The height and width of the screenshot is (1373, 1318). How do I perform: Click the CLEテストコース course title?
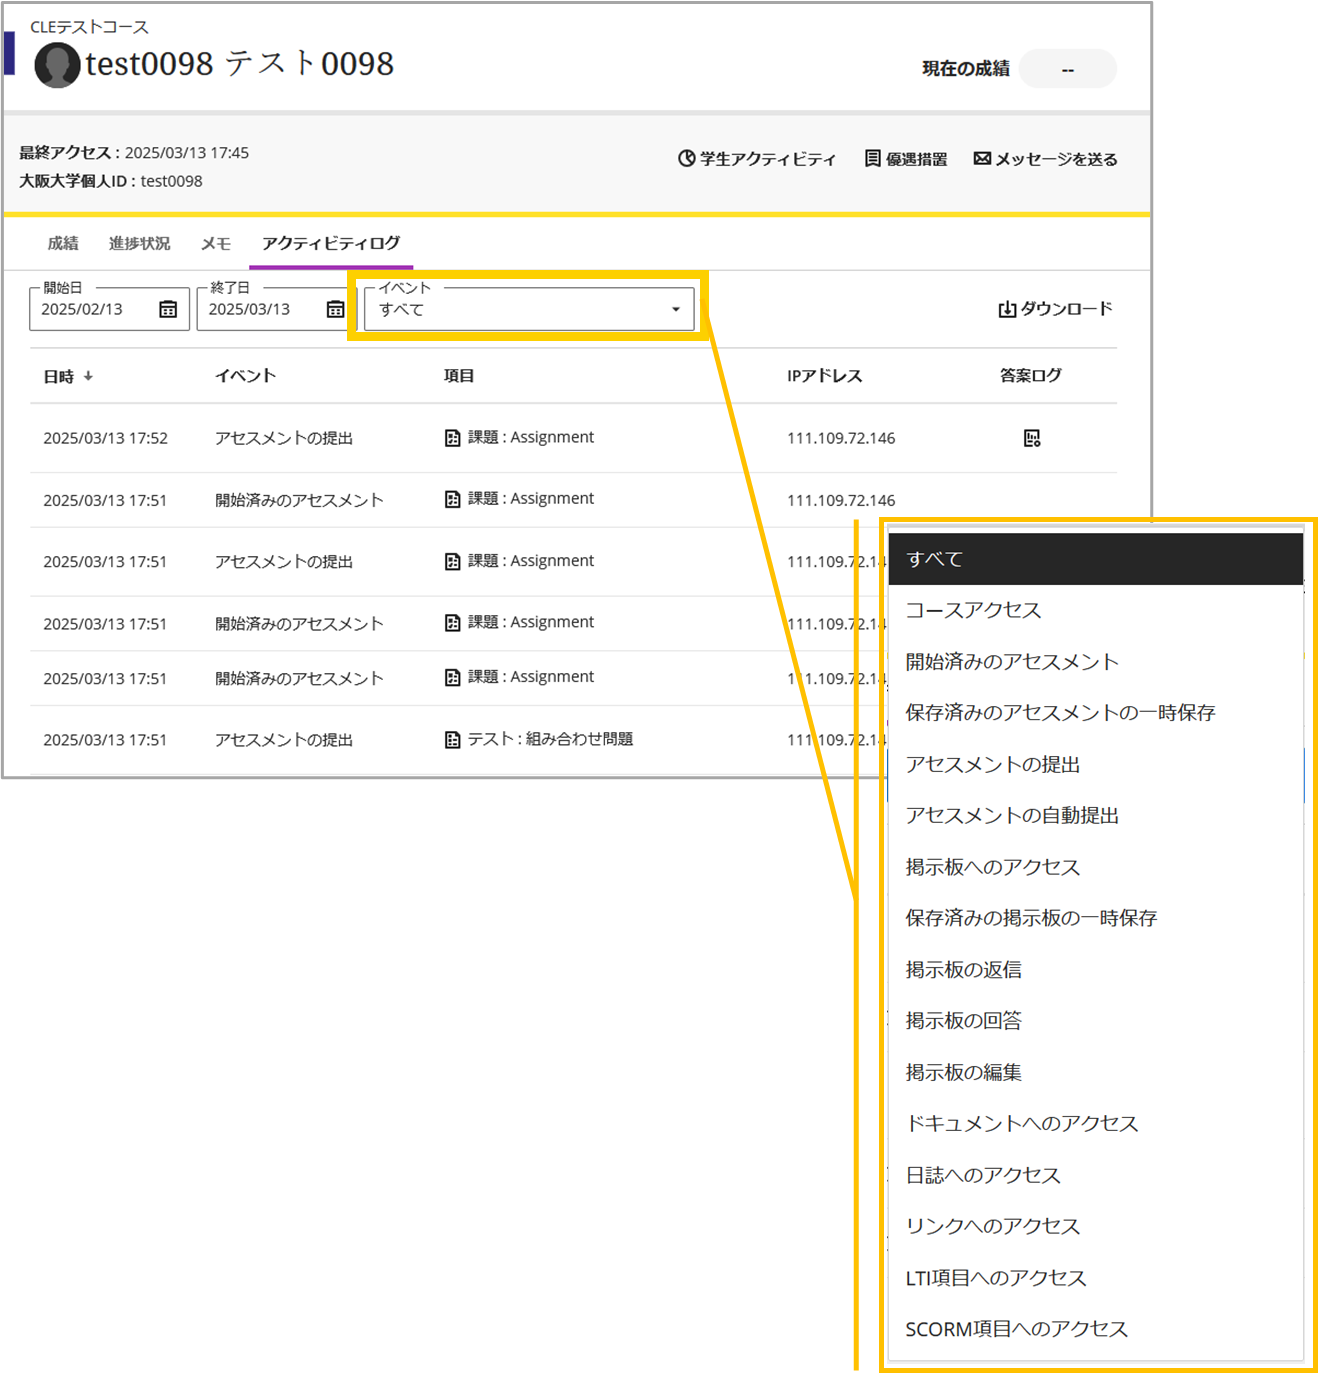tap(89, 27)
